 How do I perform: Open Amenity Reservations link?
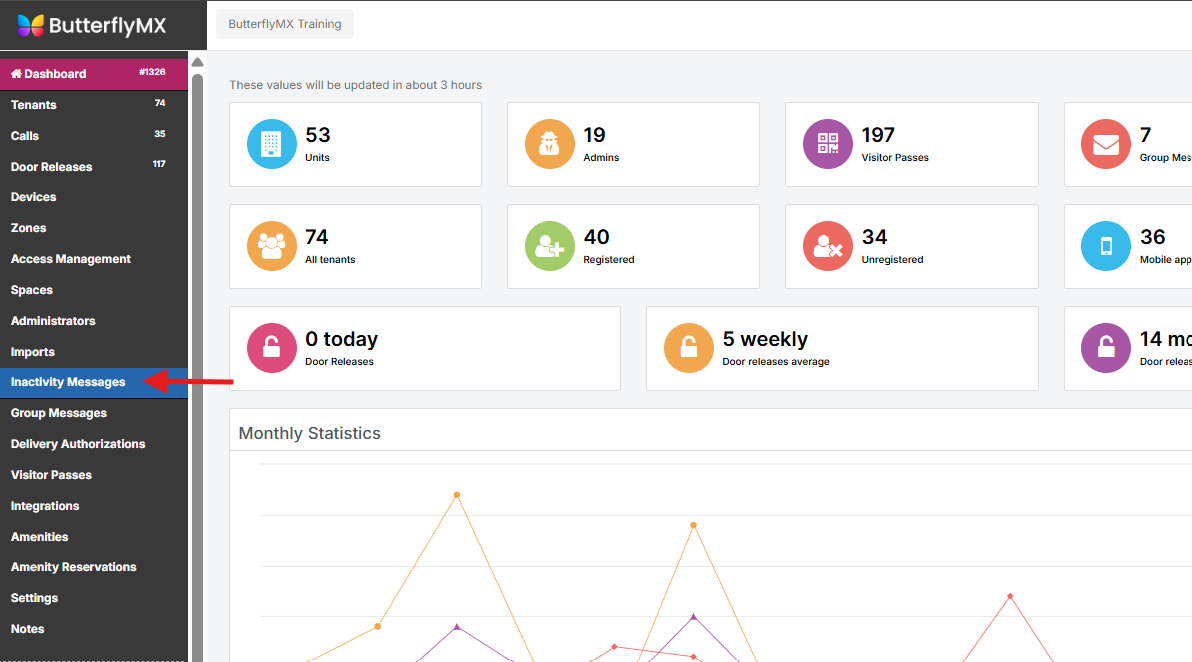74,567
